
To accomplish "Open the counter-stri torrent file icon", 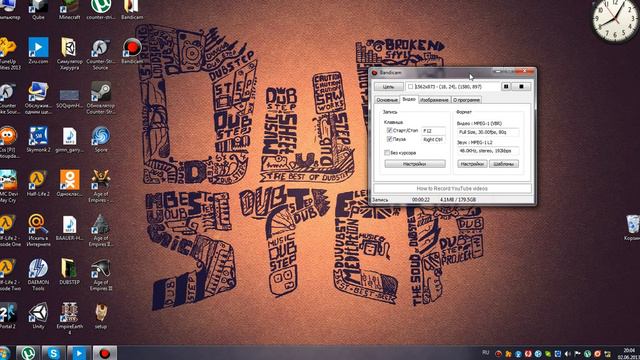I will click(100, 10).
